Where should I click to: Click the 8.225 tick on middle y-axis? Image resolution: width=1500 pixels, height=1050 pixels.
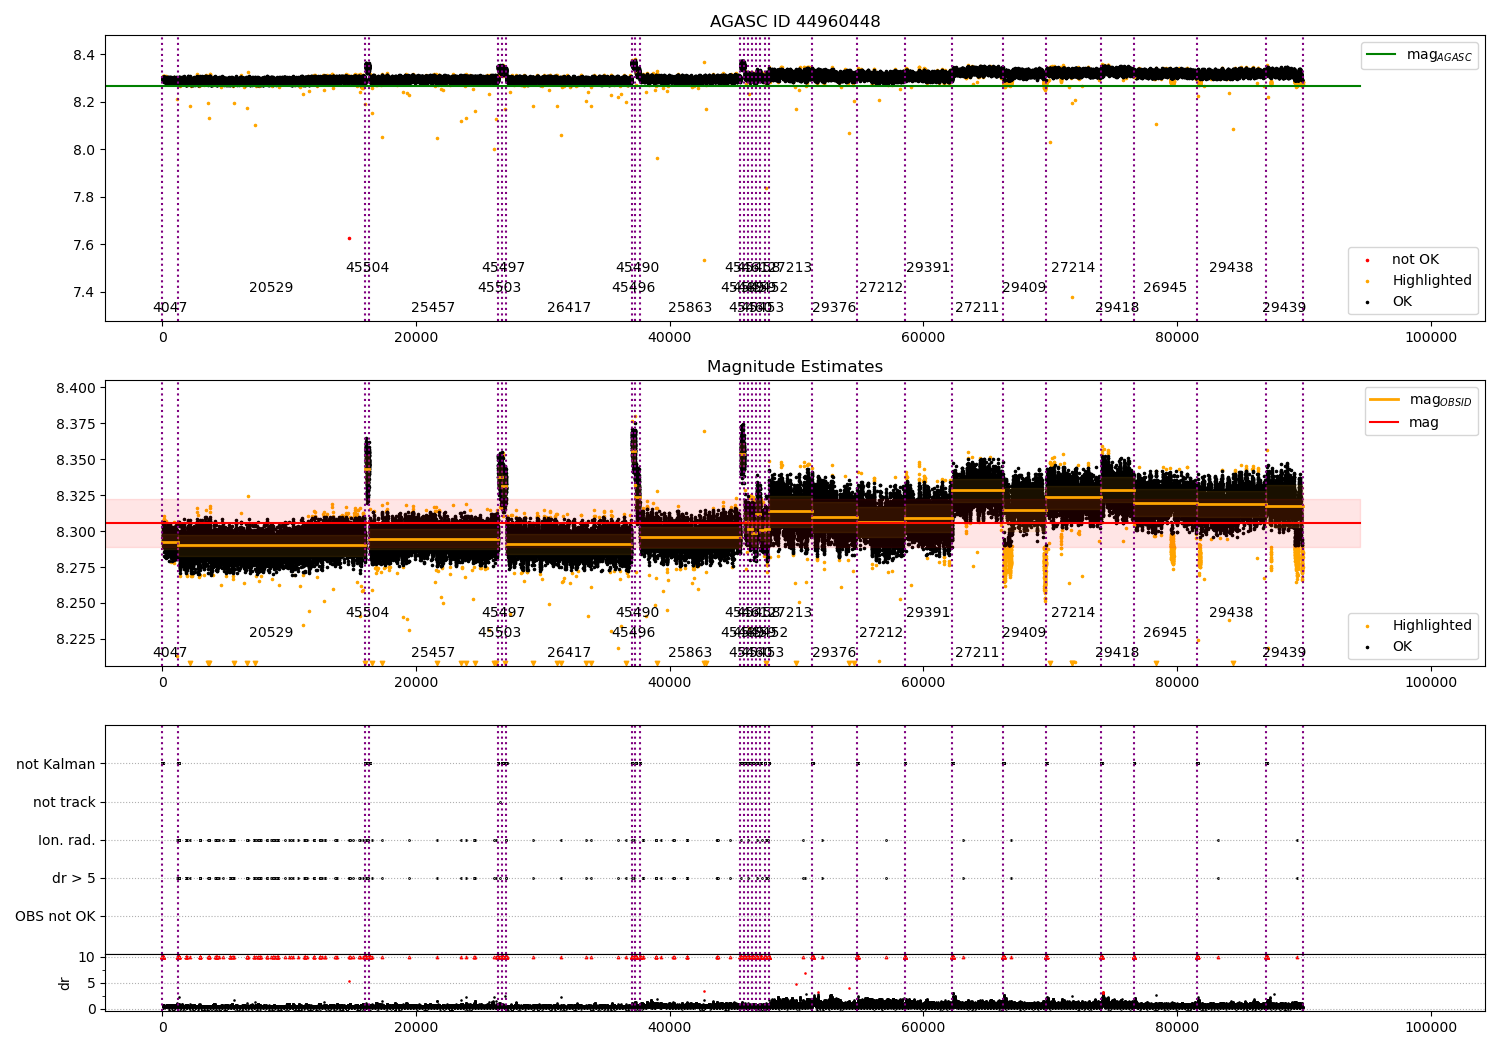click(76, 640)
